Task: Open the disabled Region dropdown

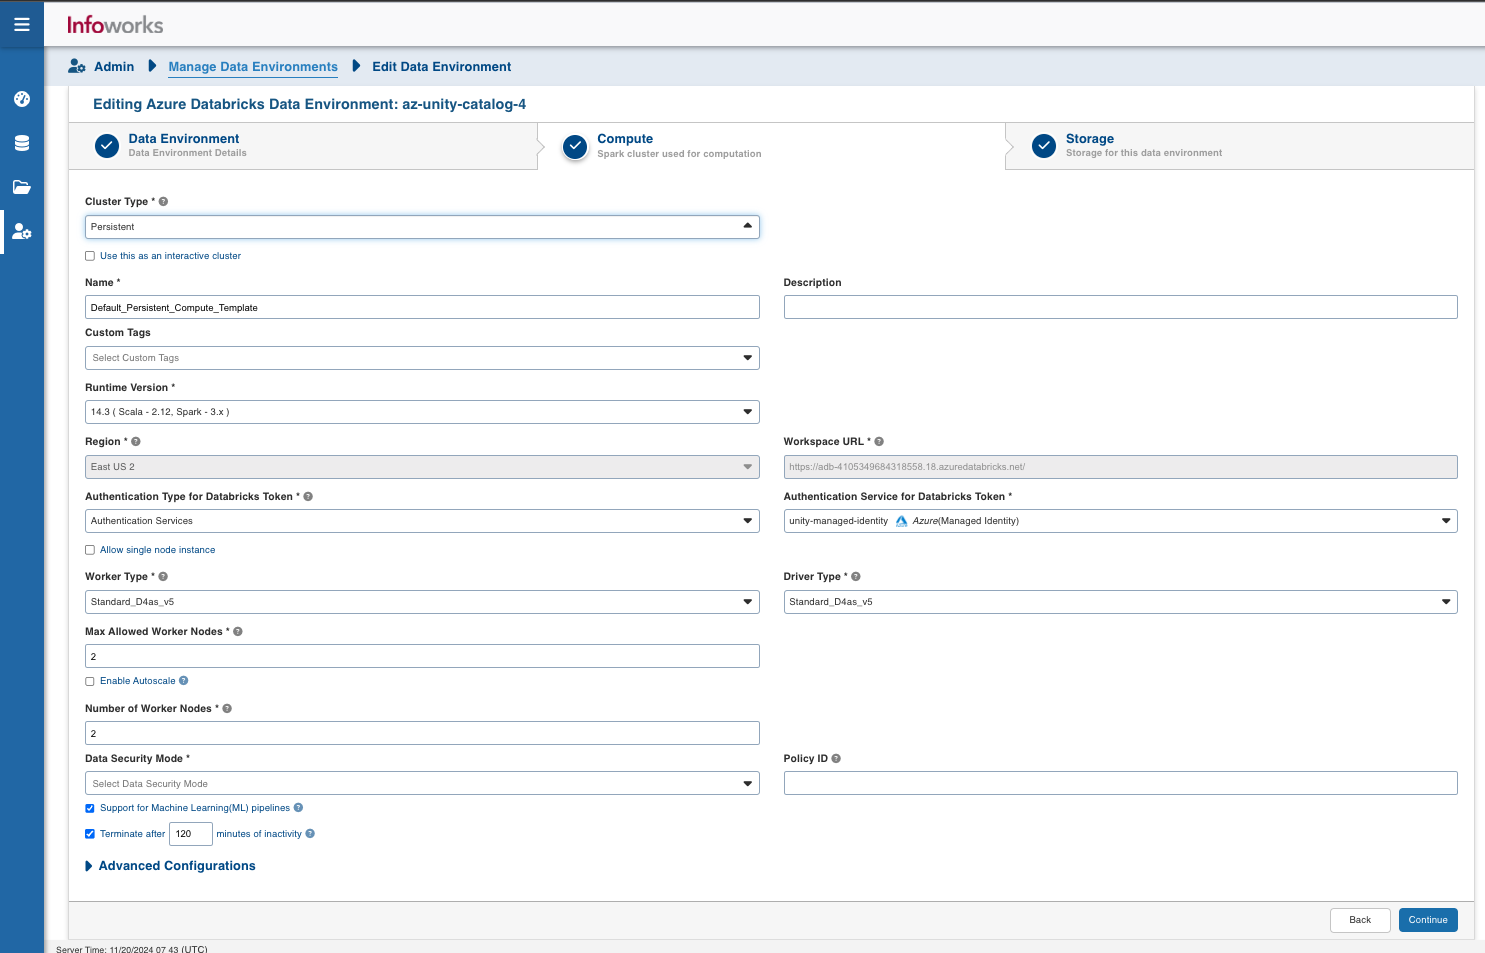Action: (422, 467)
